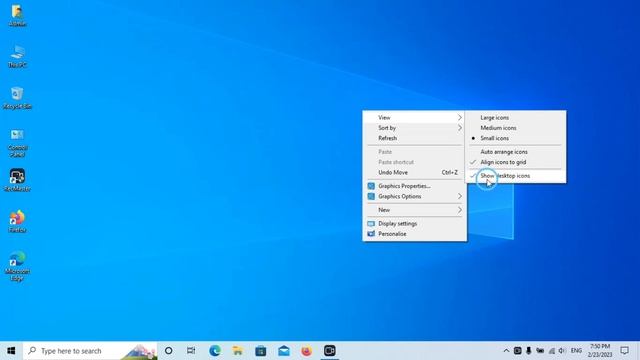Click the RecMaster icon in system tray
Image resolution: width=640 pixels, height=360 pixels.
(517, 351)
